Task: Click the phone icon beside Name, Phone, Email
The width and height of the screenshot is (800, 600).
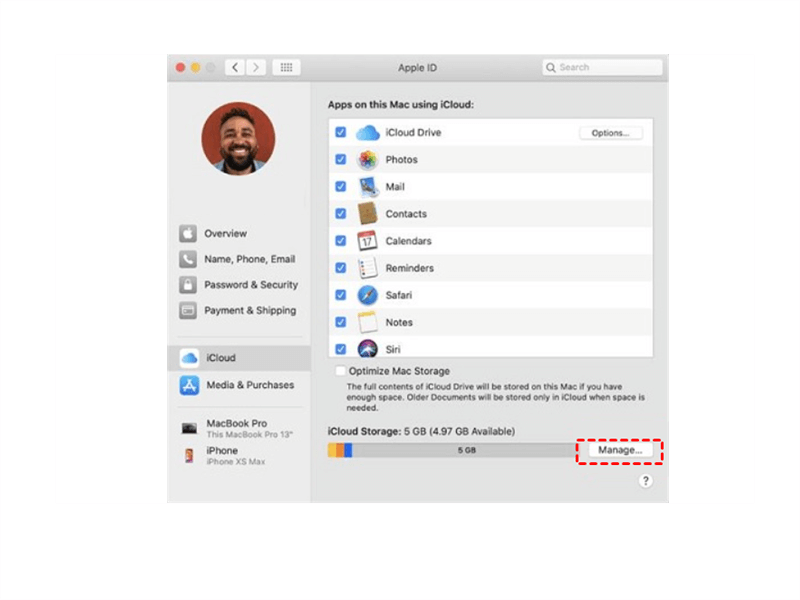Action: (188, 259)
